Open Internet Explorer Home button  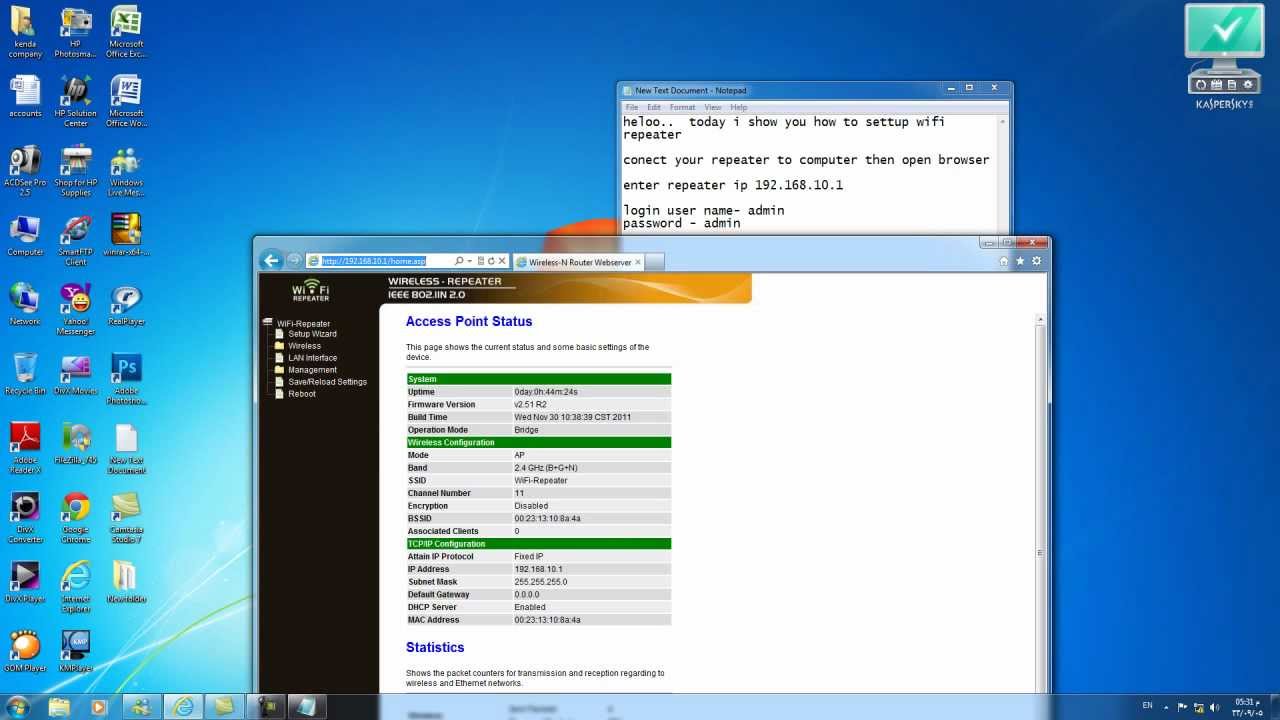[1004, 261]
